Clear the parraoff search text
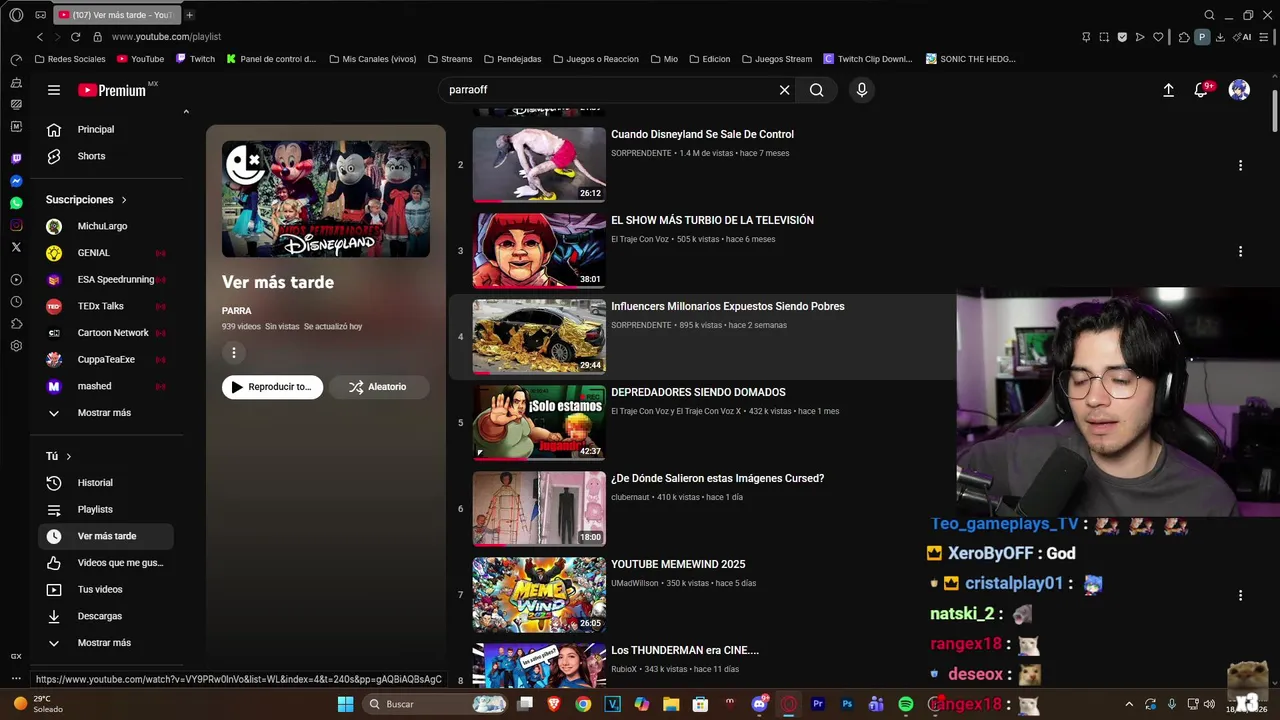 [785, 90]
